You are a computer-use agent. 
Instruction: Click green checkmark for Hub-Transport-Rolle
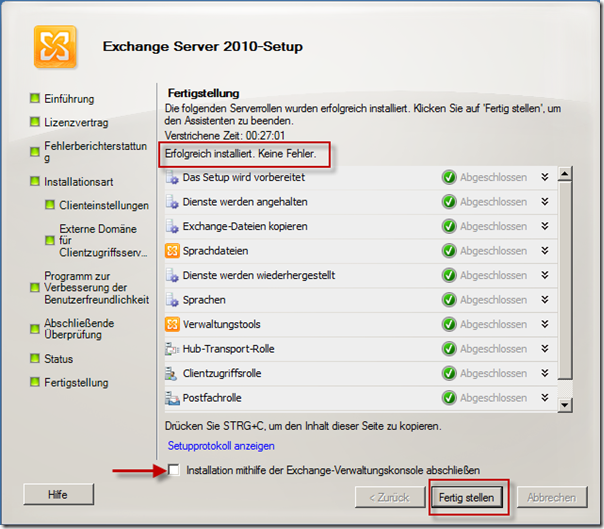pos(449,349)
